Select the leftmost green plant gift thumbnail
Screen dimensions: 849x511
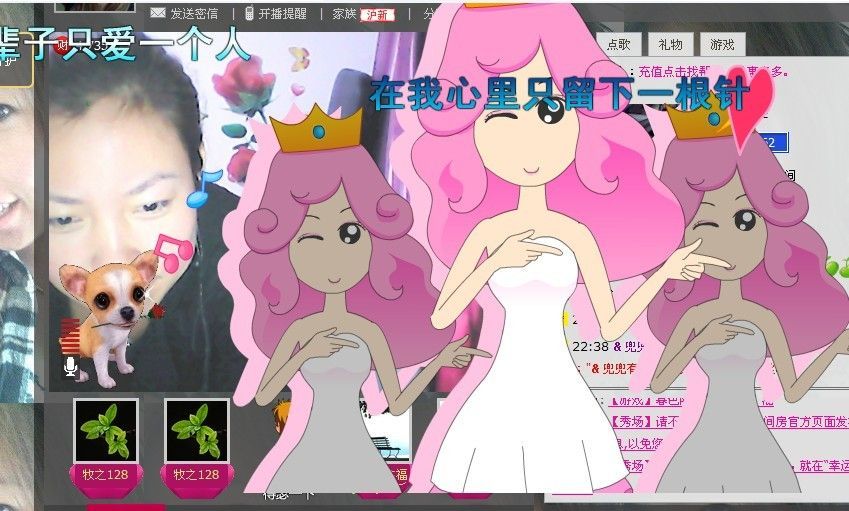pos(106,431)
